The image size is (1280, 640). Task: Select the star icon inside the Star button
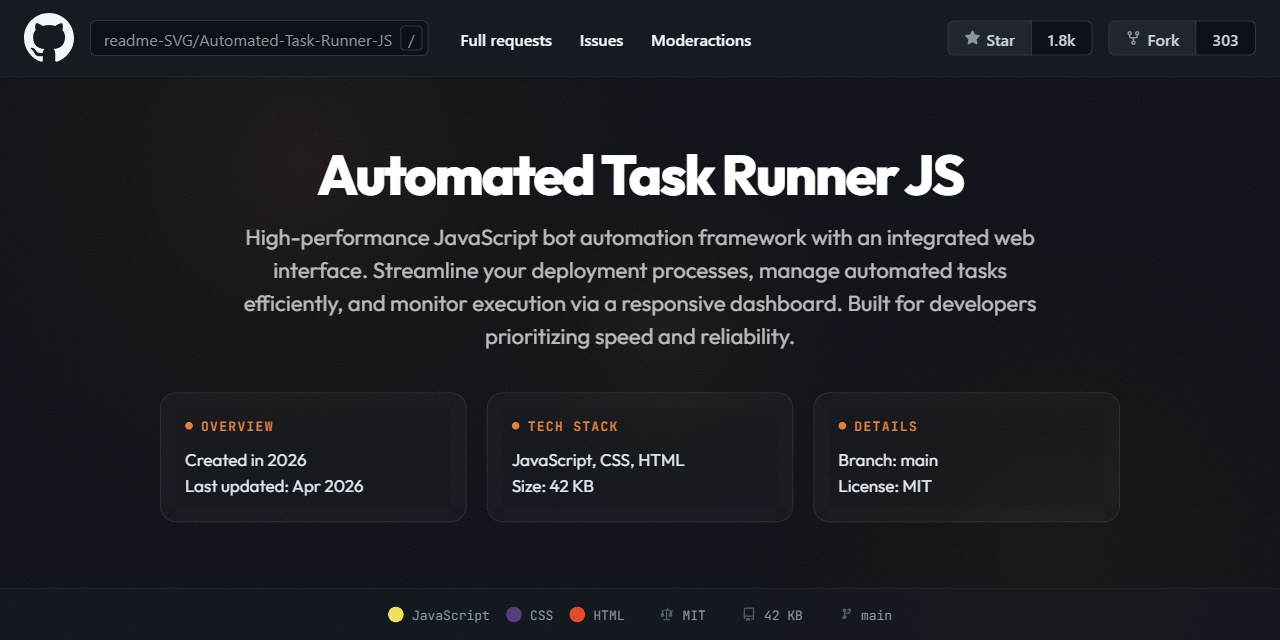[972, 38]
